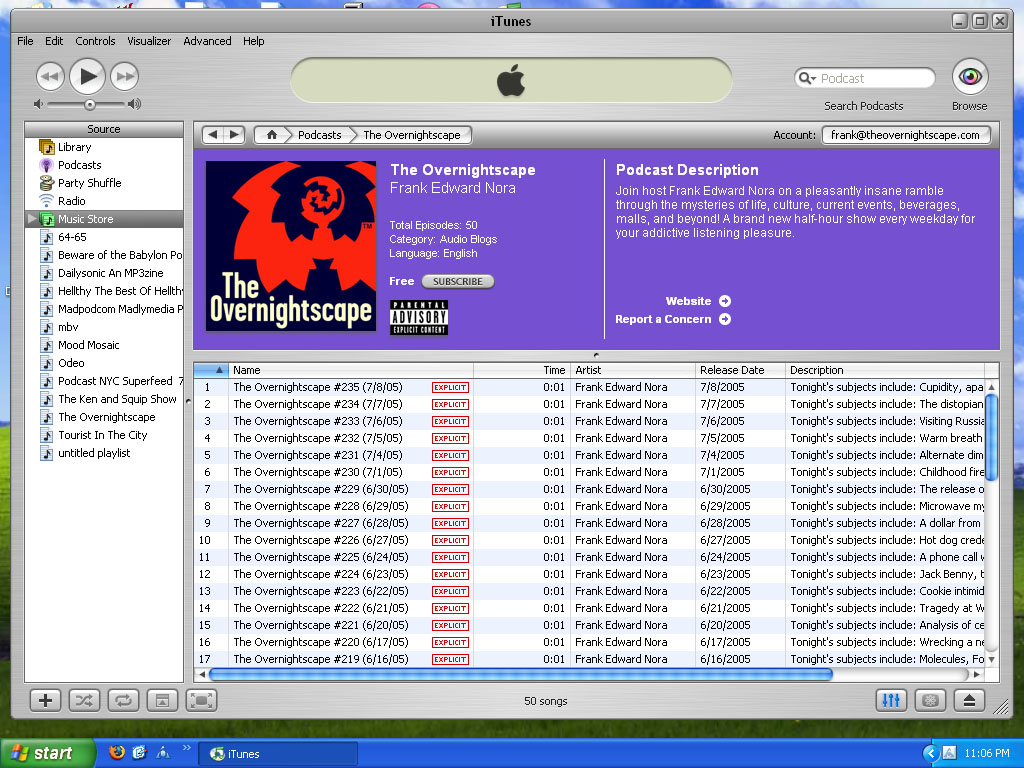
Task: Click Report a Concern link
Action: (x=673, y=319)
